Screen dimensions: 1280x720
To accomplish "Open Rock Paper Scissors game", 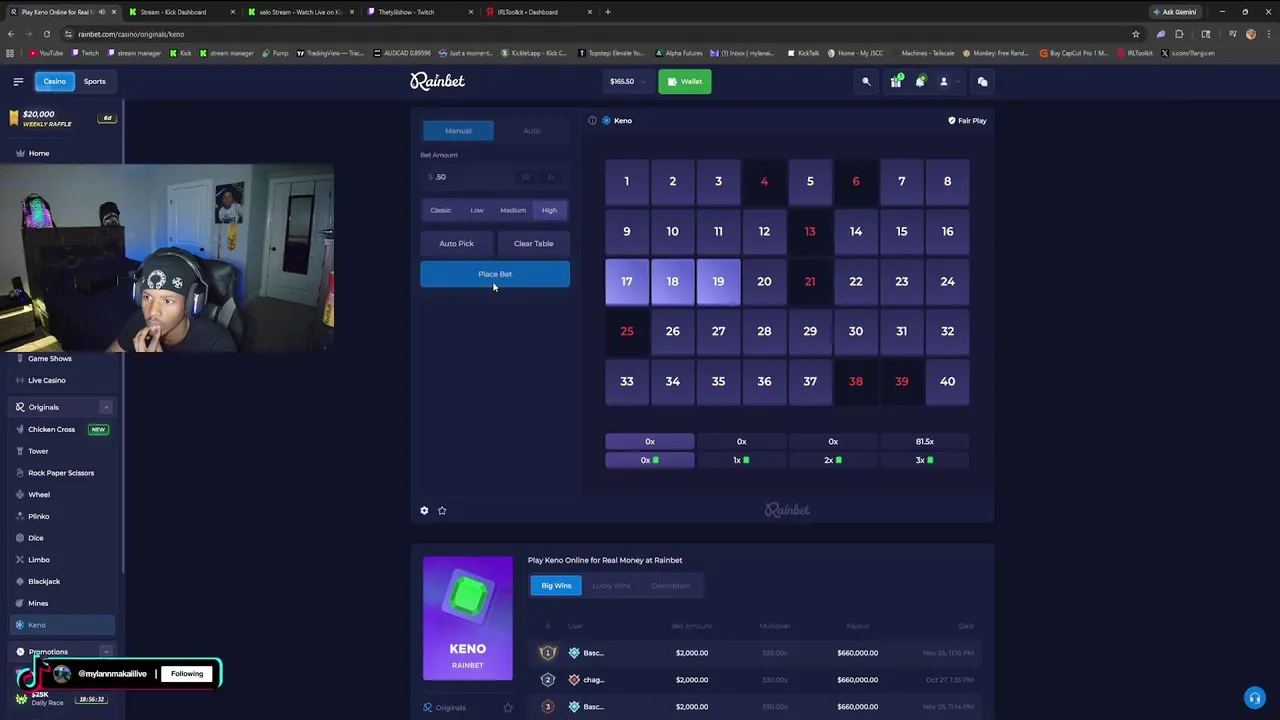I will pos(60,473).
